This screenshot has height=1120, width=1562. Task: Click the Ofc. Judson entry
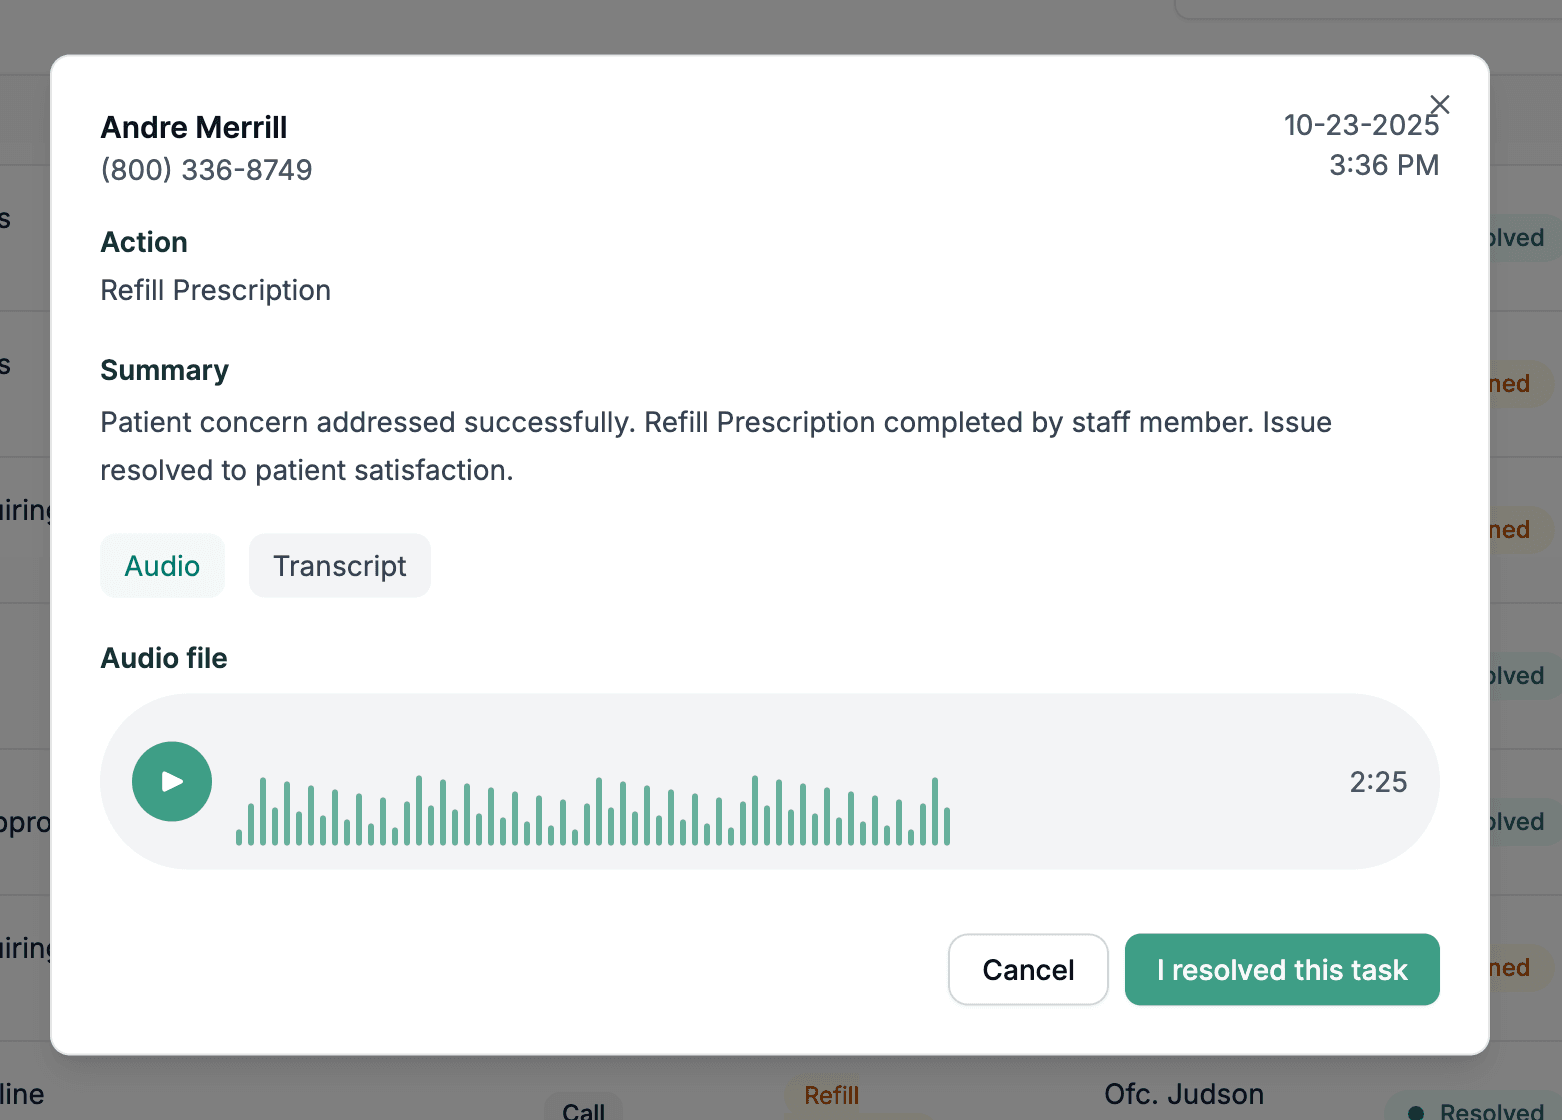1183,1094
